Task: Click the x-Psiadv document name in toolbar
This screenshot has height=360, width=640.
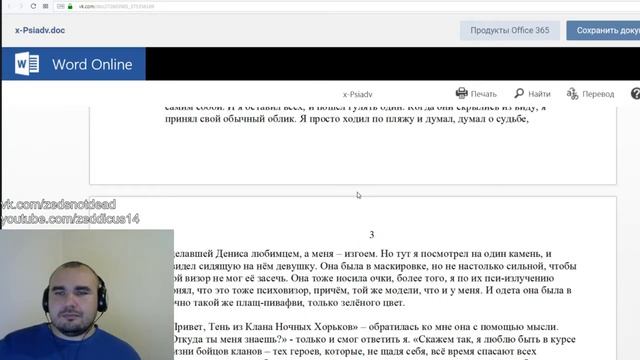Action: [x=358, y=94]
